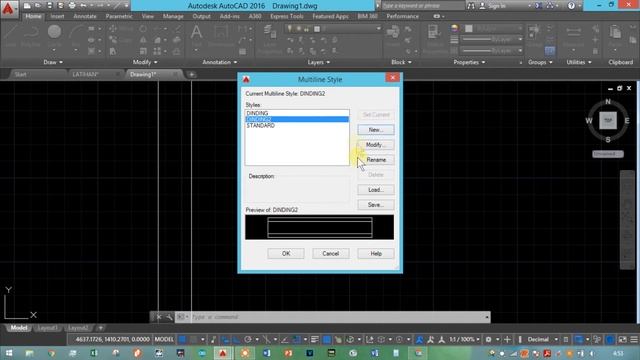Image resolution: width=640 pixels, height=360 pixels.
Task: Expand the Layers panel dropdown
Action: [318, 62]
